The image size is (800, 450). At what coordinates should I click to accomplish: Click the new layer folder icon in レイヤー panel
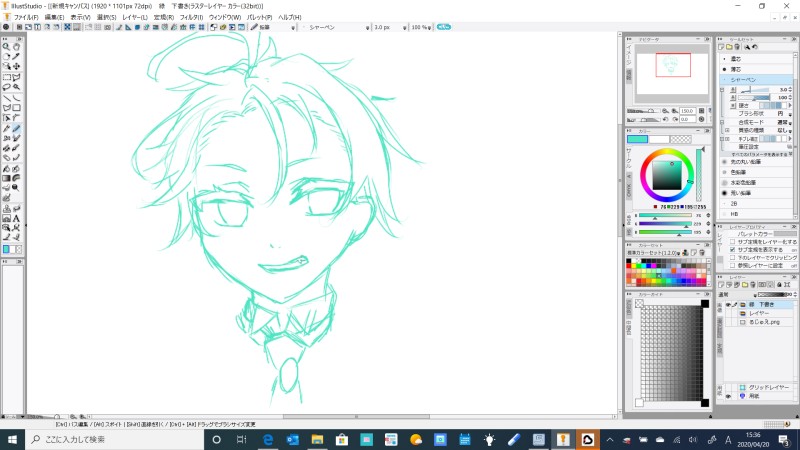[745, 285]
